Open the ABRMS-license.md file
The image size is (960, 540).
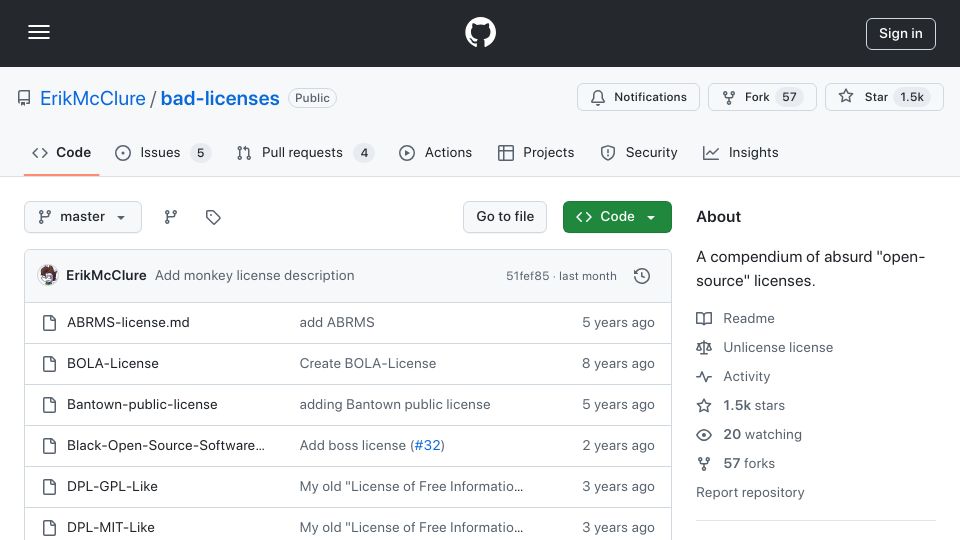click(128, 323)
